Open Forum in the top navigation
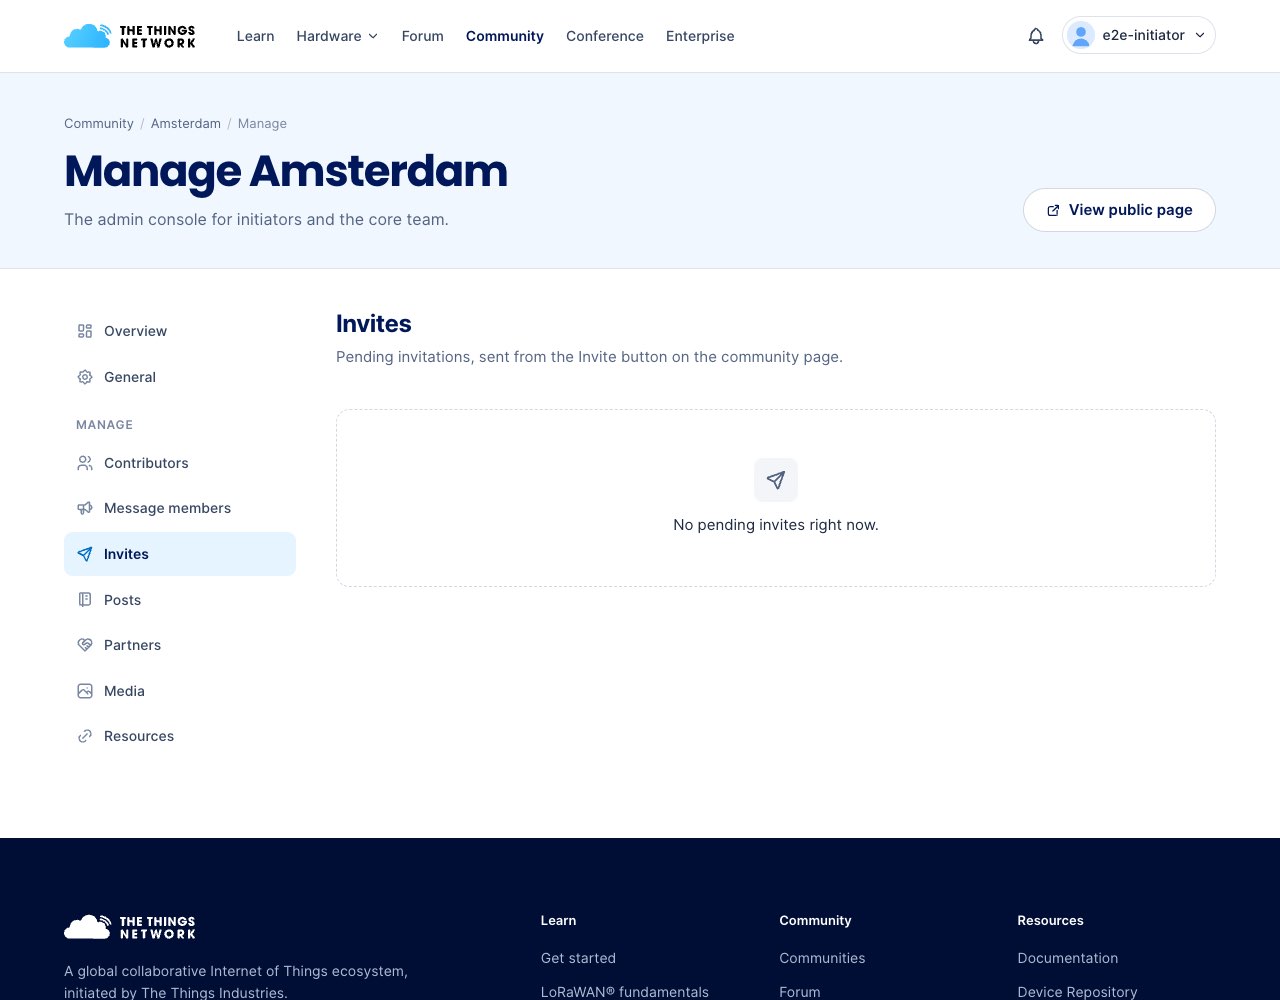Viewport: 1280px width, 1000px height. 423,36
